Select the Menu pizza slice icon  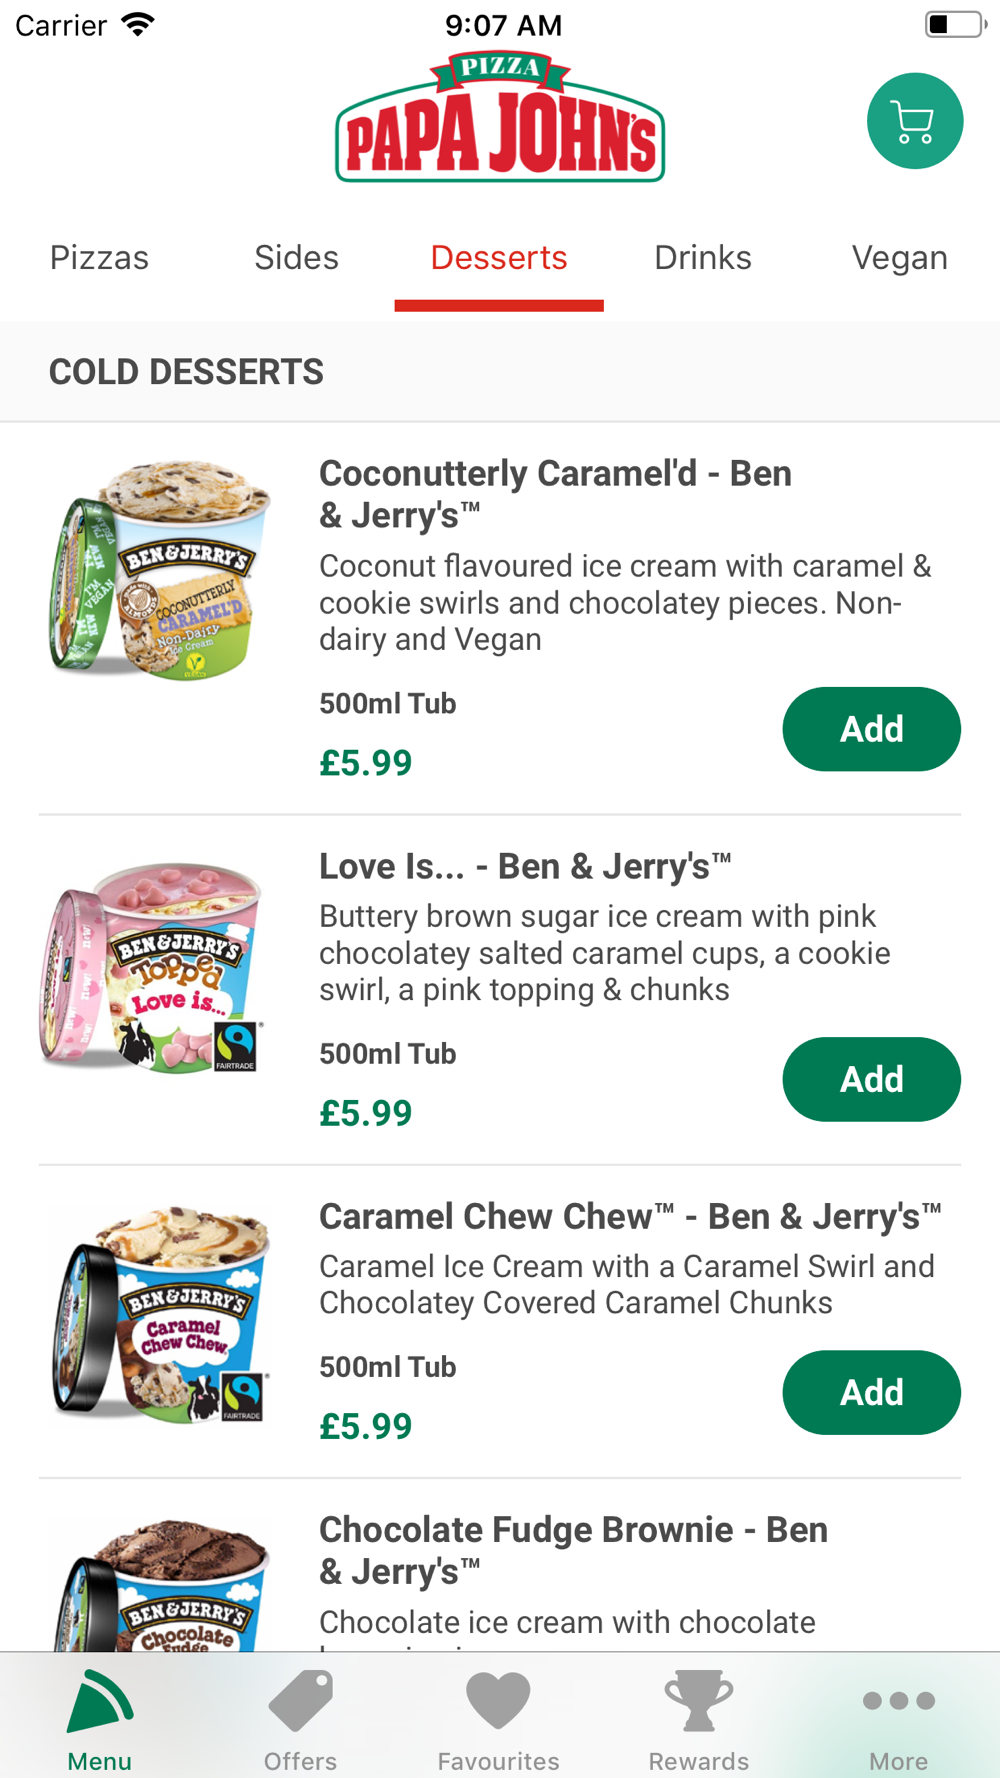99,1700
